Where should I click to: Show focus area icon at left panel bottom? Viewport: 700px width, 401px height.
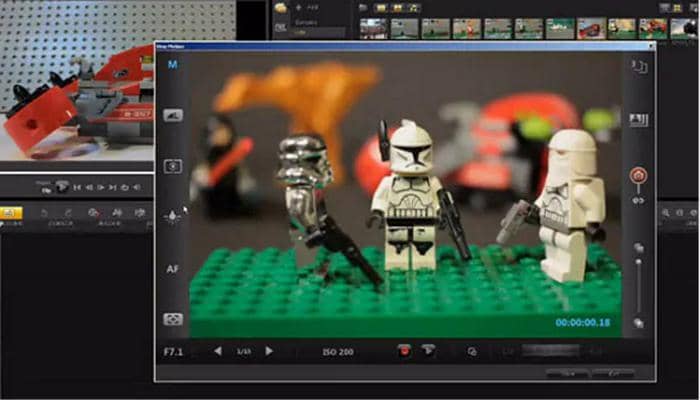click(173, 319)
